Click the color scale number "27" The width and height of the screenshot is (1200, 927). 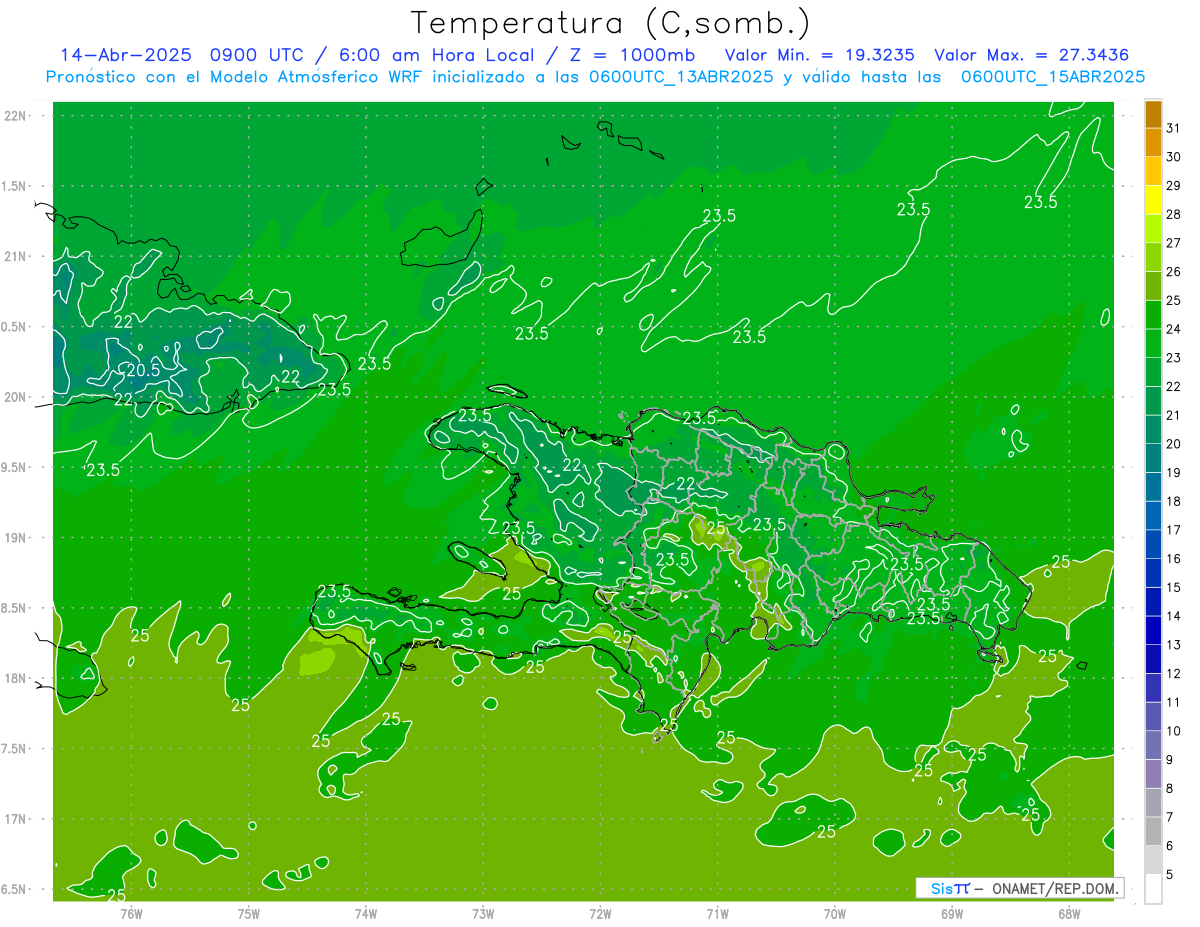coord(1173,243)
